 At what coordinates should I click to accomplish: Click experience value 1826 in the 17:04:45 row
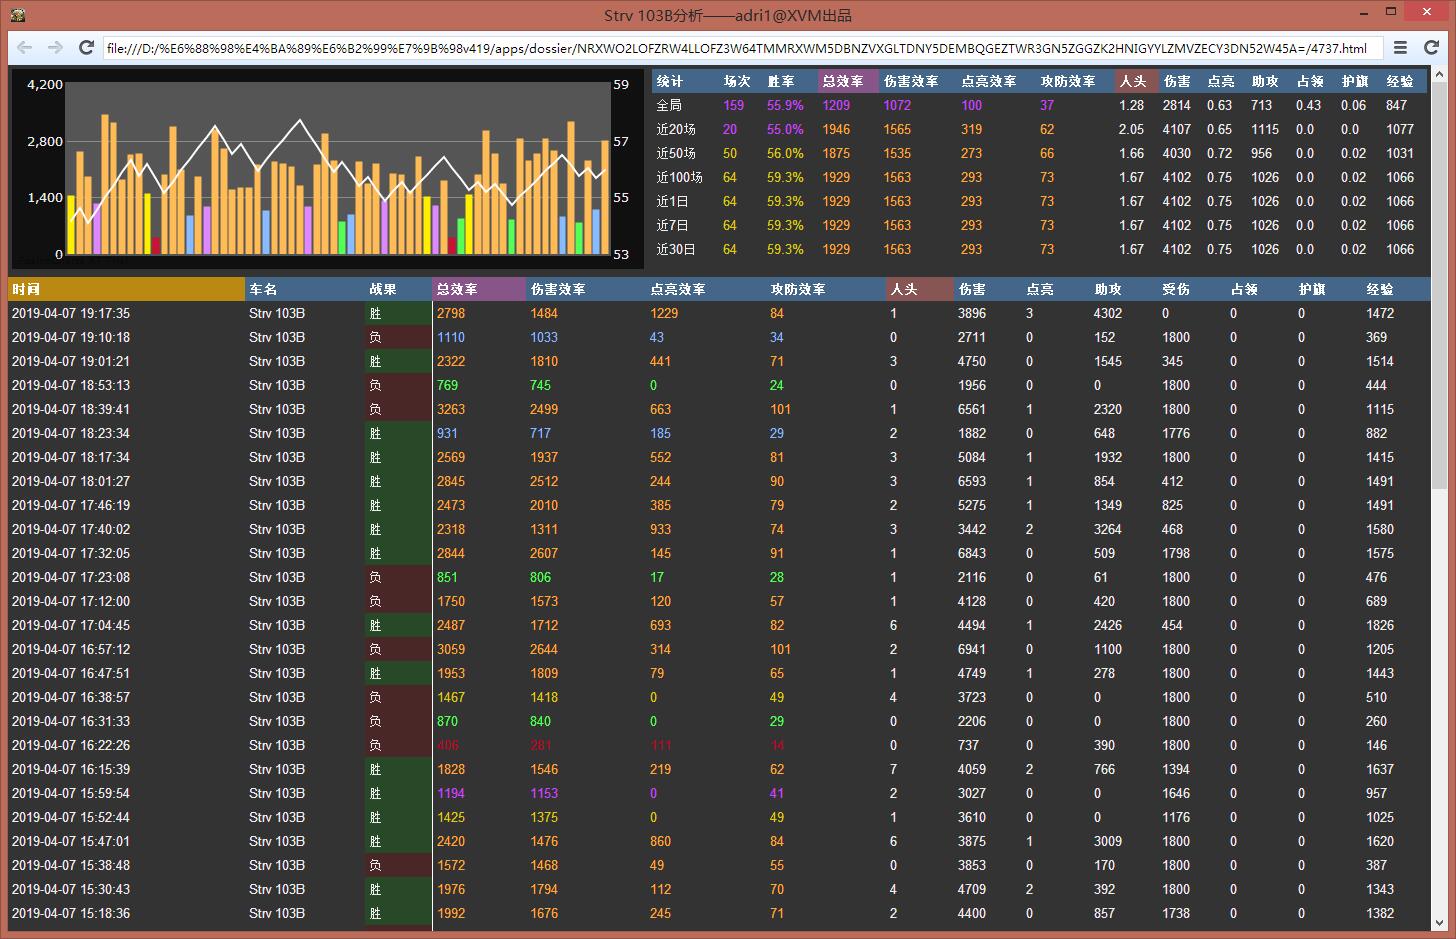pos(1380,625)
